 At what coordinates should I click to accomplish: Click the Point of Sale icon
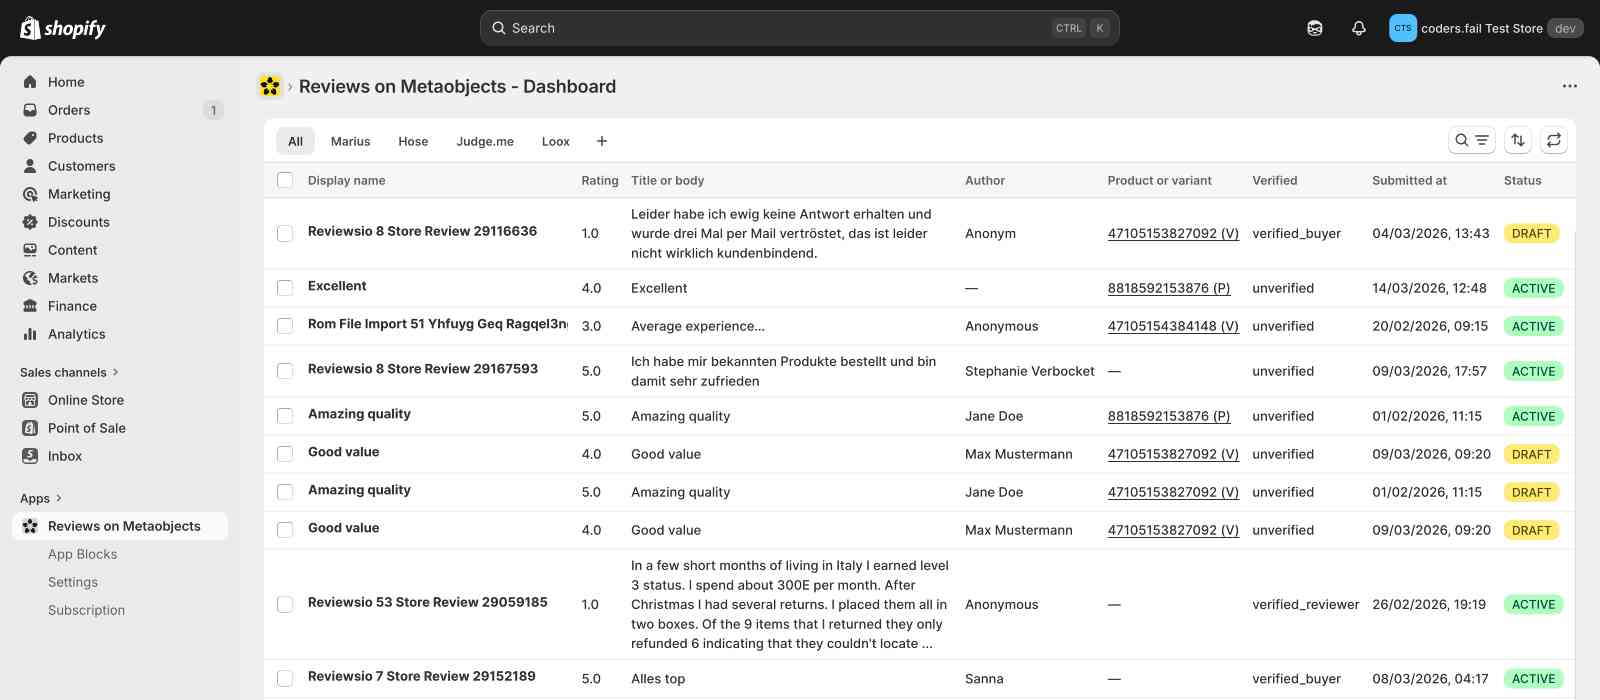(x=30, y=428)
